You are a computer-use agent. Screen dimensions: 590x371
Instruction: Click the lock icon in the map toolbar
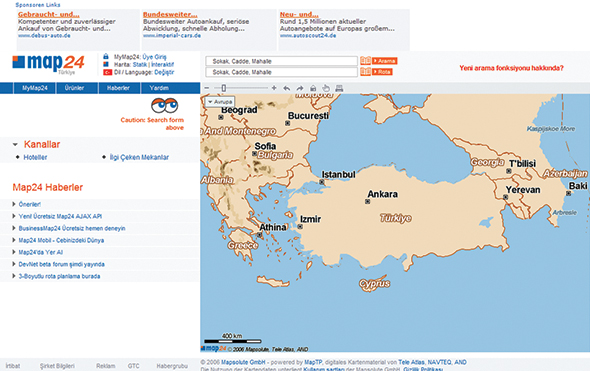tap(313, 88)
